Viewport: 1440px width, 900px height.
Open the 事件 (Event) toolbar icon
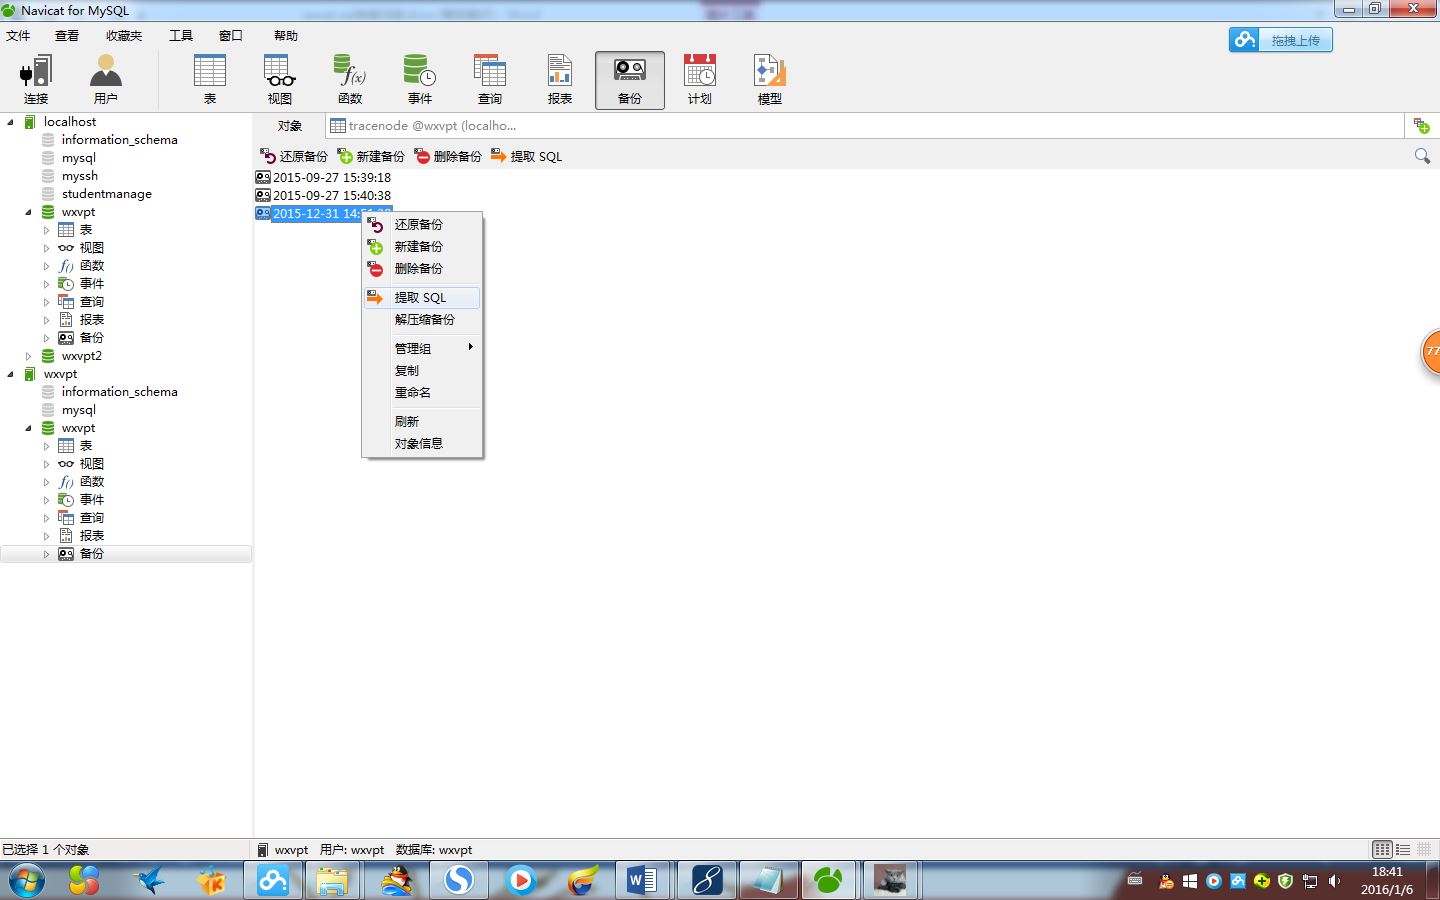[x=420, y=79]
